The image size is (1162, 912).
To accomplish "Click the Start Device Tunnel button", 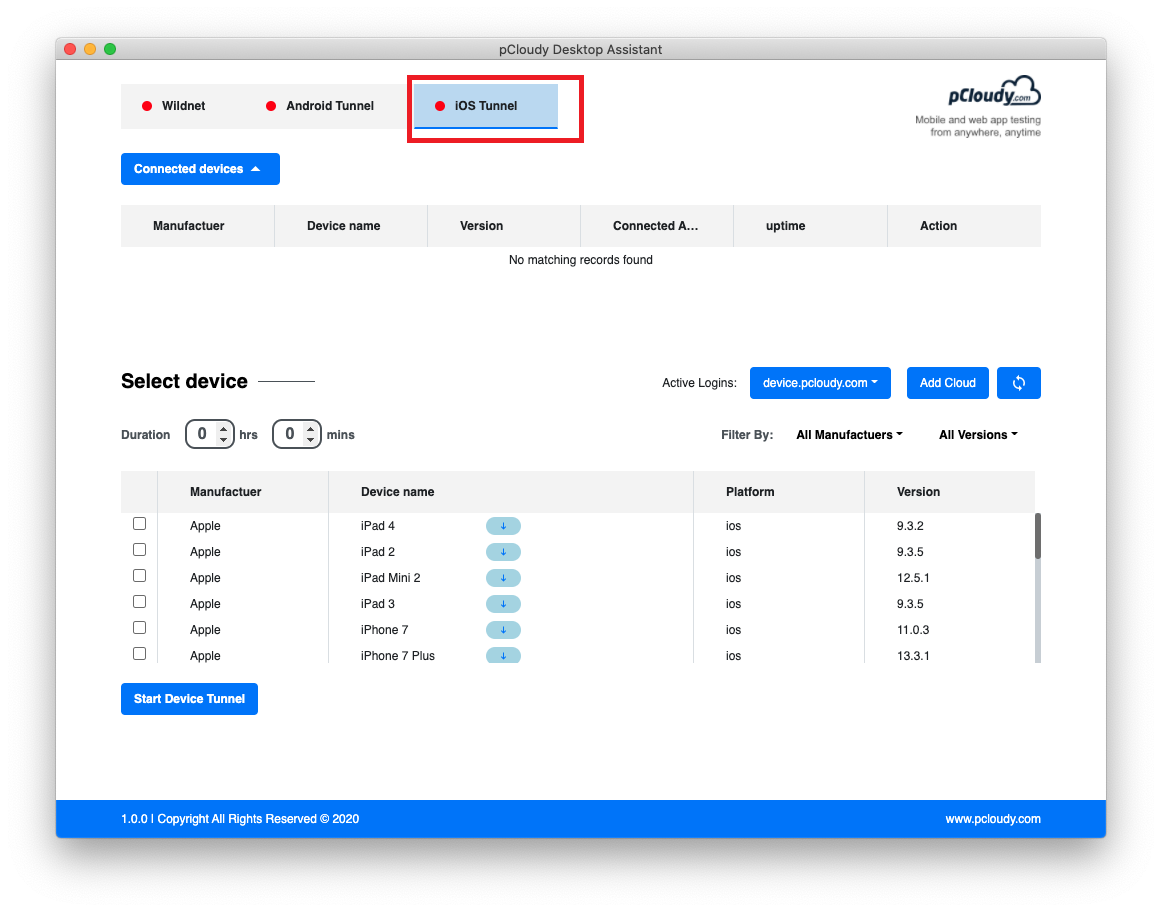I will coord(189,699).
